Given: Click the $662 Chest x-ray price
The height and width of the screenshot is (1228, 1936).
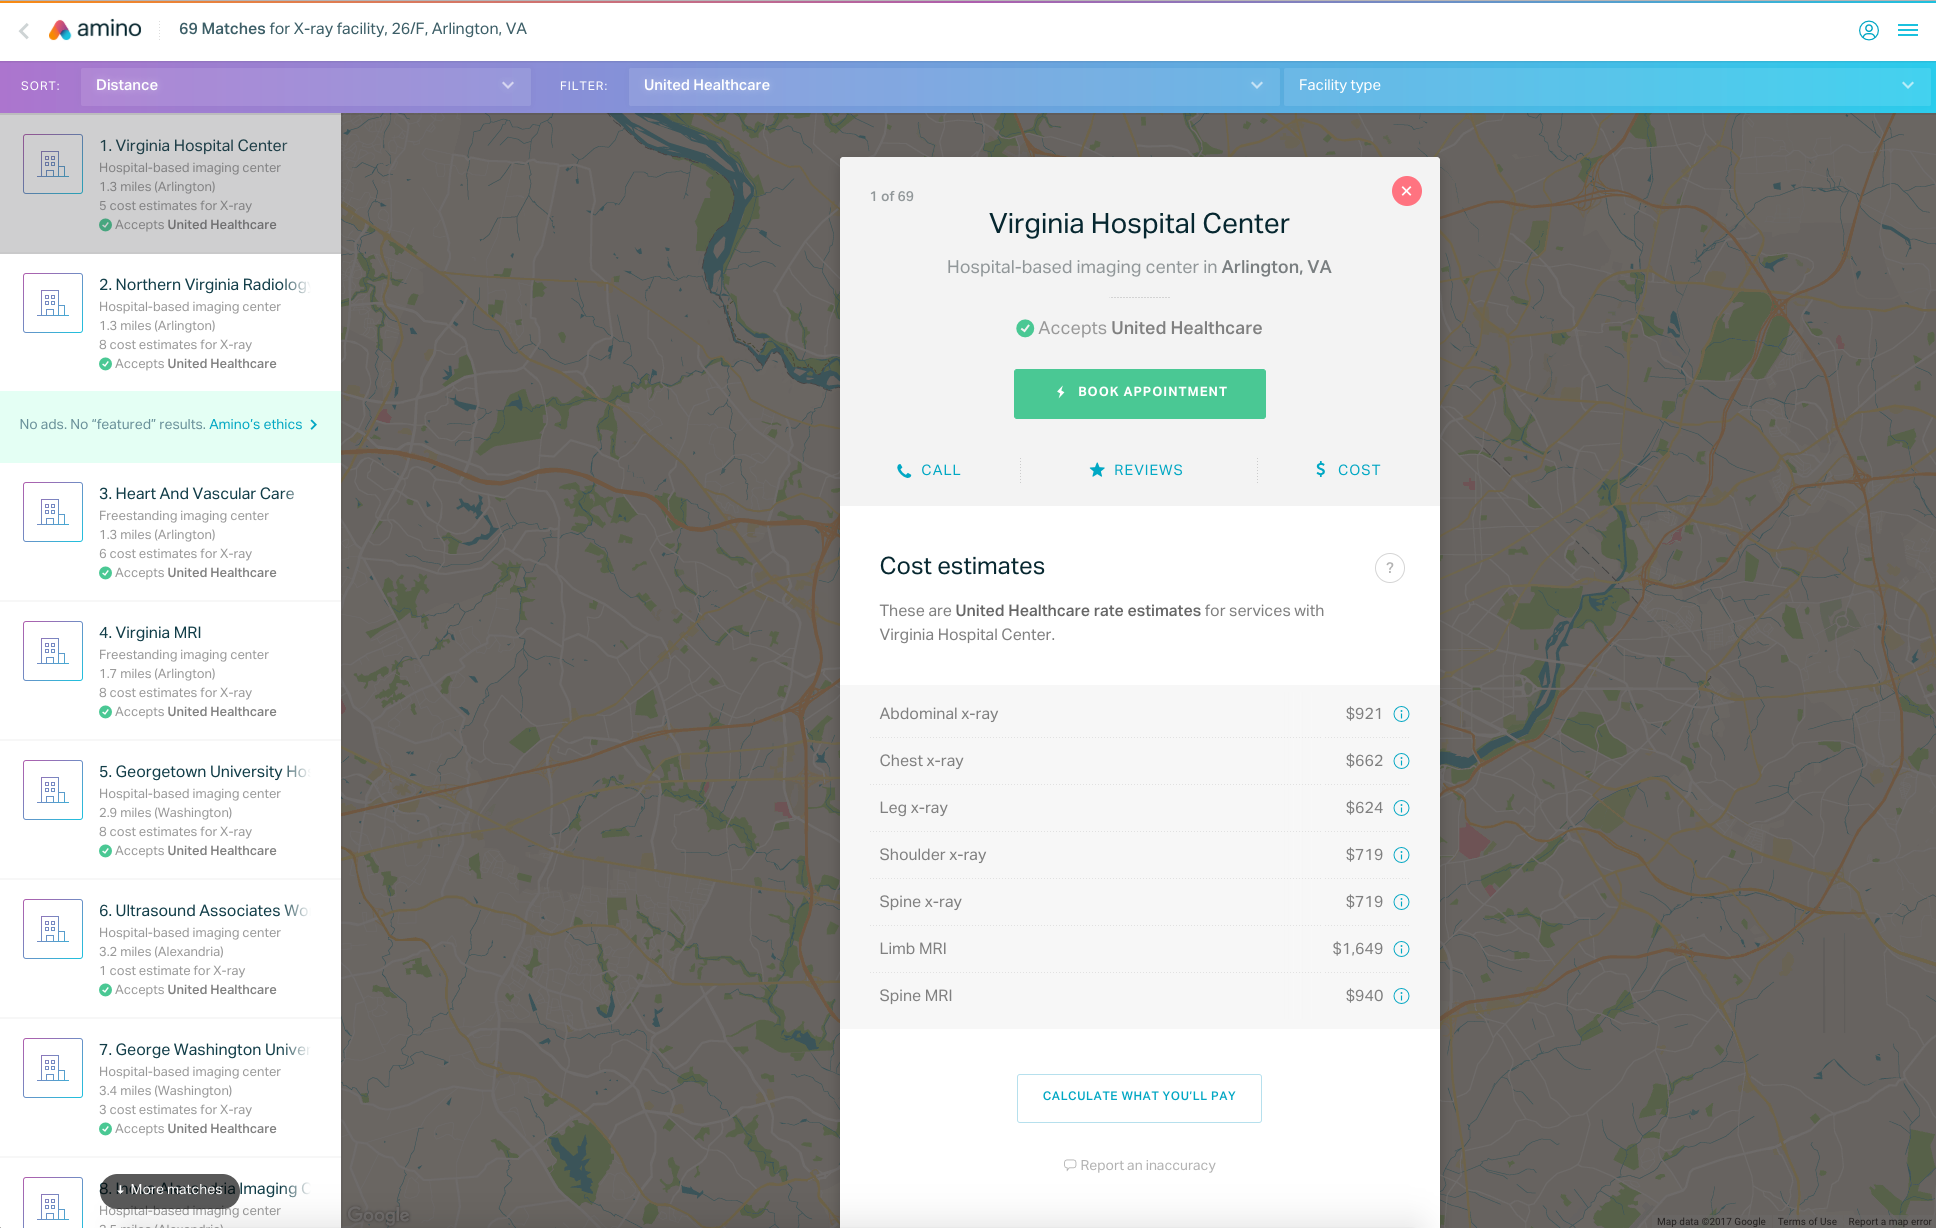Looking at the screenshot, I should (1364, 761).
